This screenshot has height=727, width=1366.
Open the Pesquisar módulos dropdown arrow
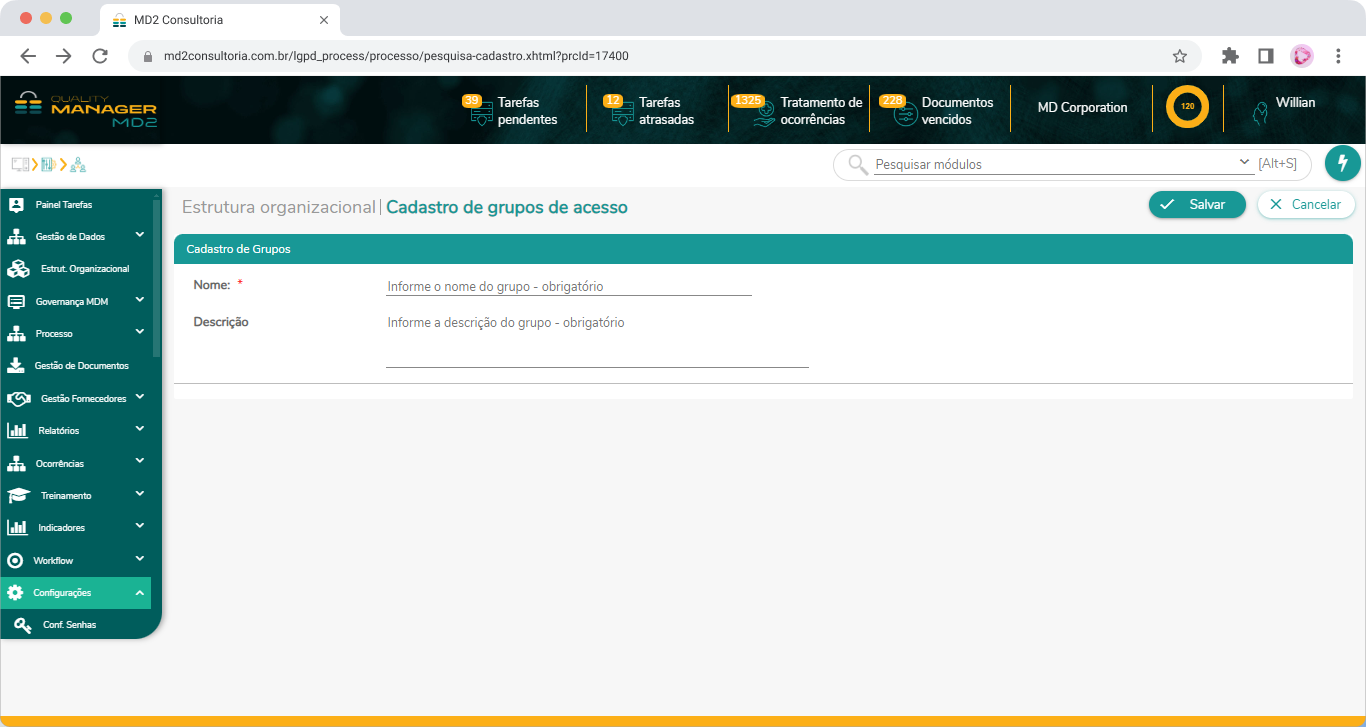(x=1244, y=161)
